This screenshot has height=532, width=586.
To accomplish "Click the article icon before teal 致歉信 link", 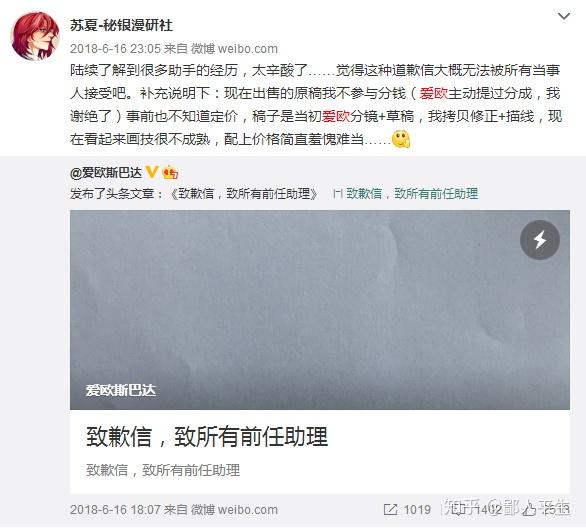I will [x=337, y=194].
